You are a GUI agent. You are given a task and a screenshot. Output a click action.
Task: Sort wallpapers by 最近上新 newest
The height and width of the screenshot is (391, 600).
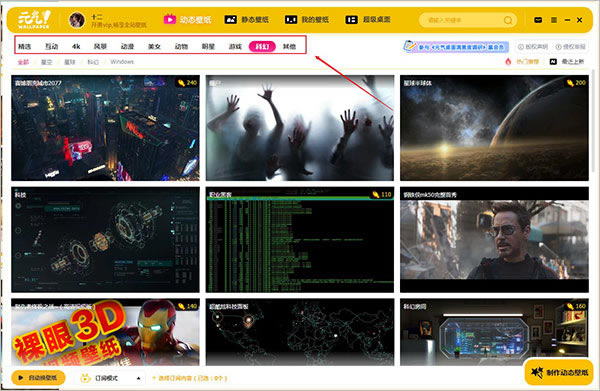(x=567, y=62)
